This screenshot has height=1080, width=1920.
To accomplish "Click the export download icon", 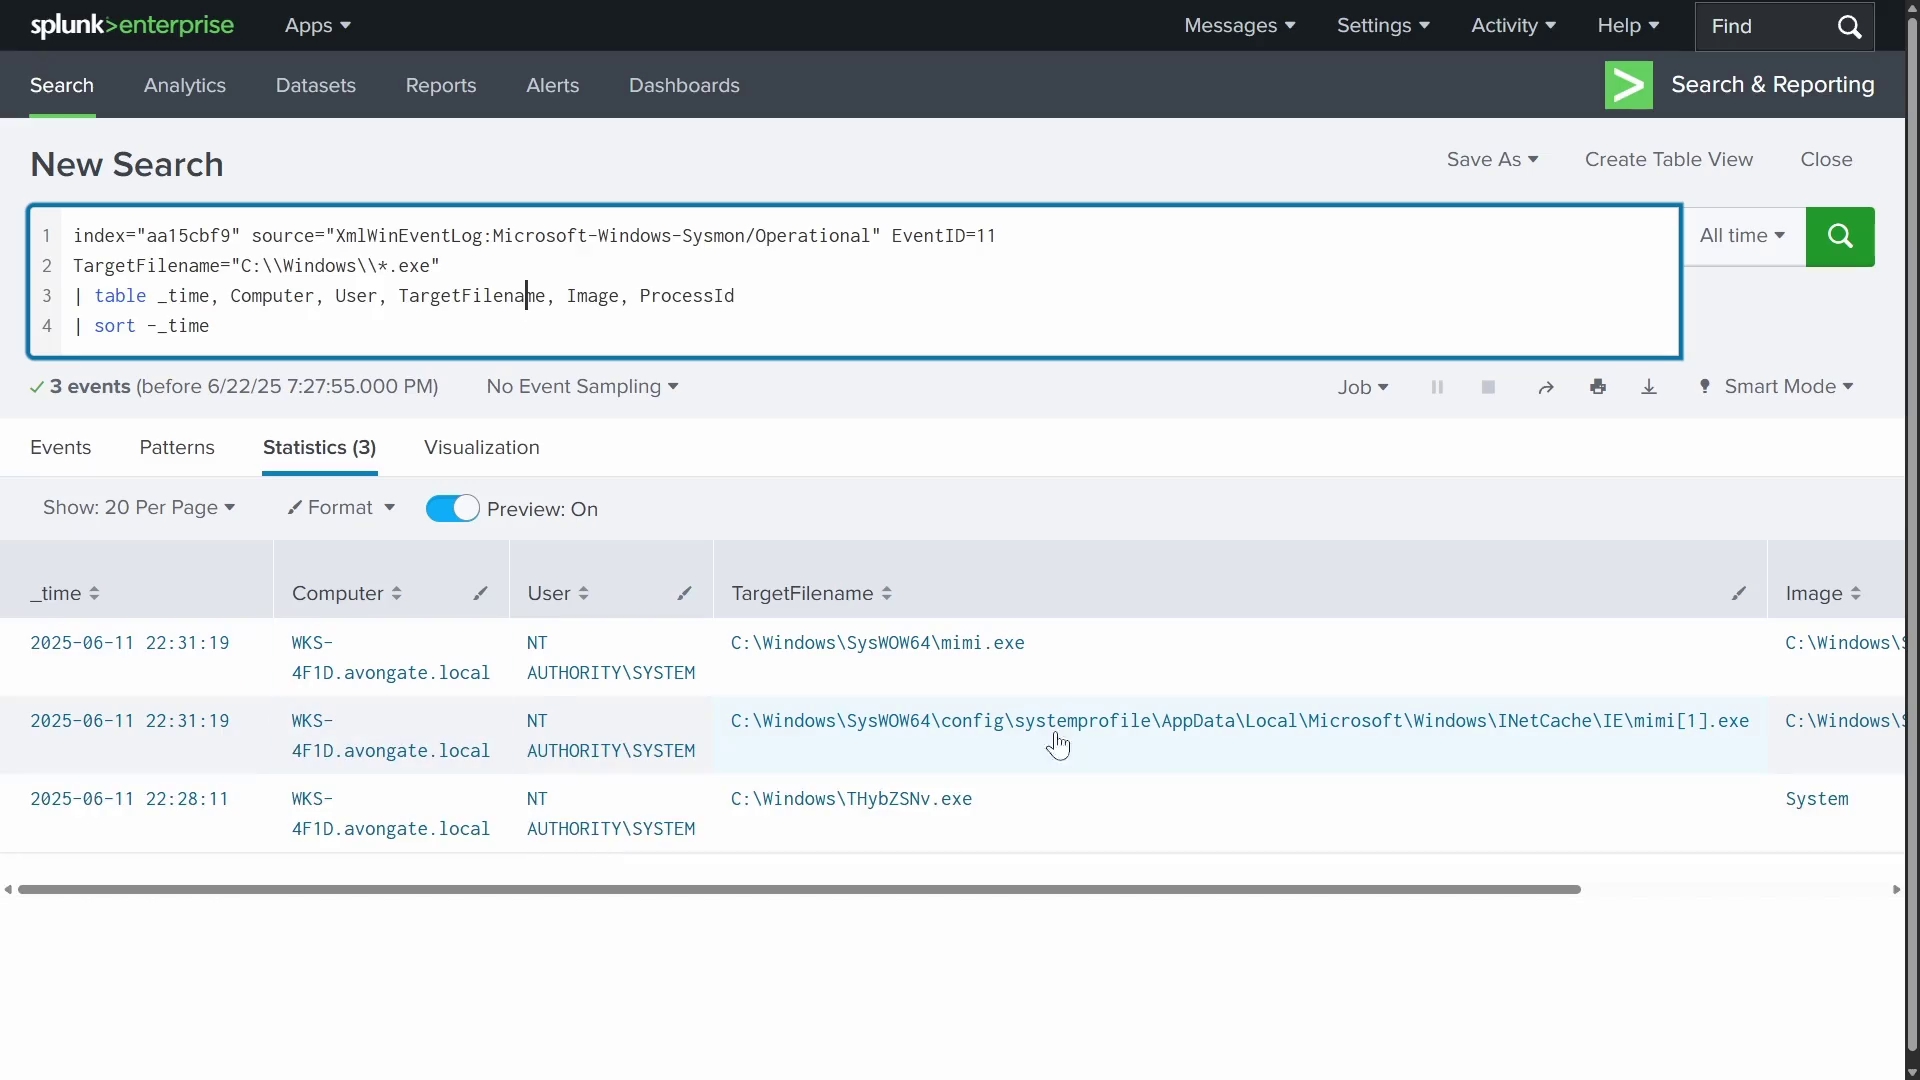I will (1649, 388).
